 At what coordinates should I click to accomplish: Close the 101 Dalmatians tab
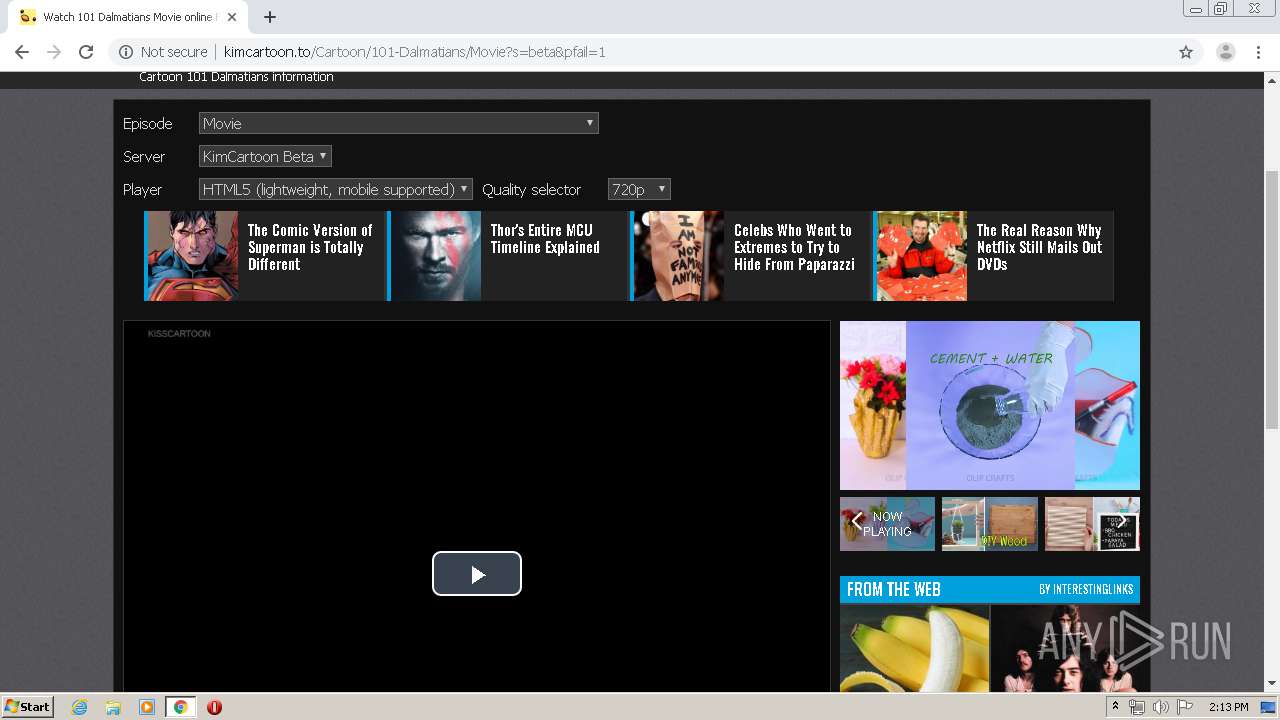click(232, 17)
